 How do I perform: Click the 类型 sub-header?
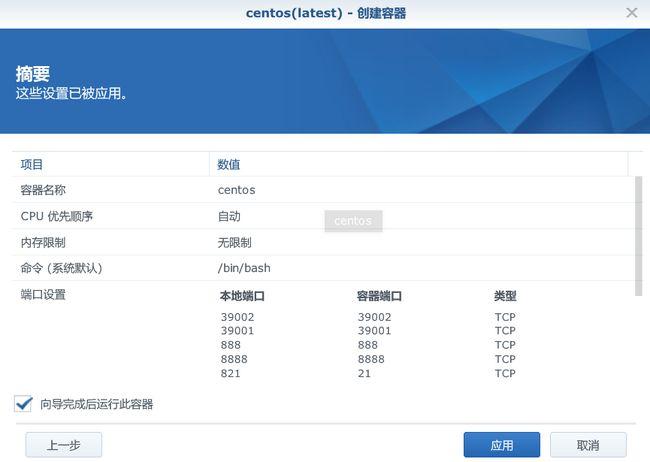[505, 296]
